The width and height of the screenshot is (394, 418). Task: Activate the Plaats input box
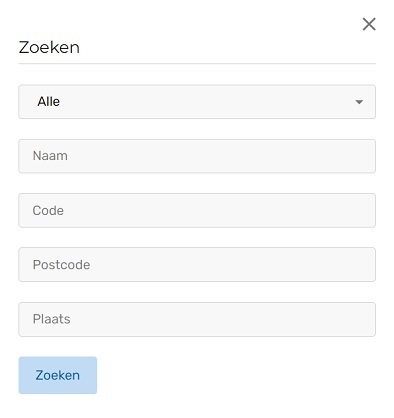pos(197,319)
